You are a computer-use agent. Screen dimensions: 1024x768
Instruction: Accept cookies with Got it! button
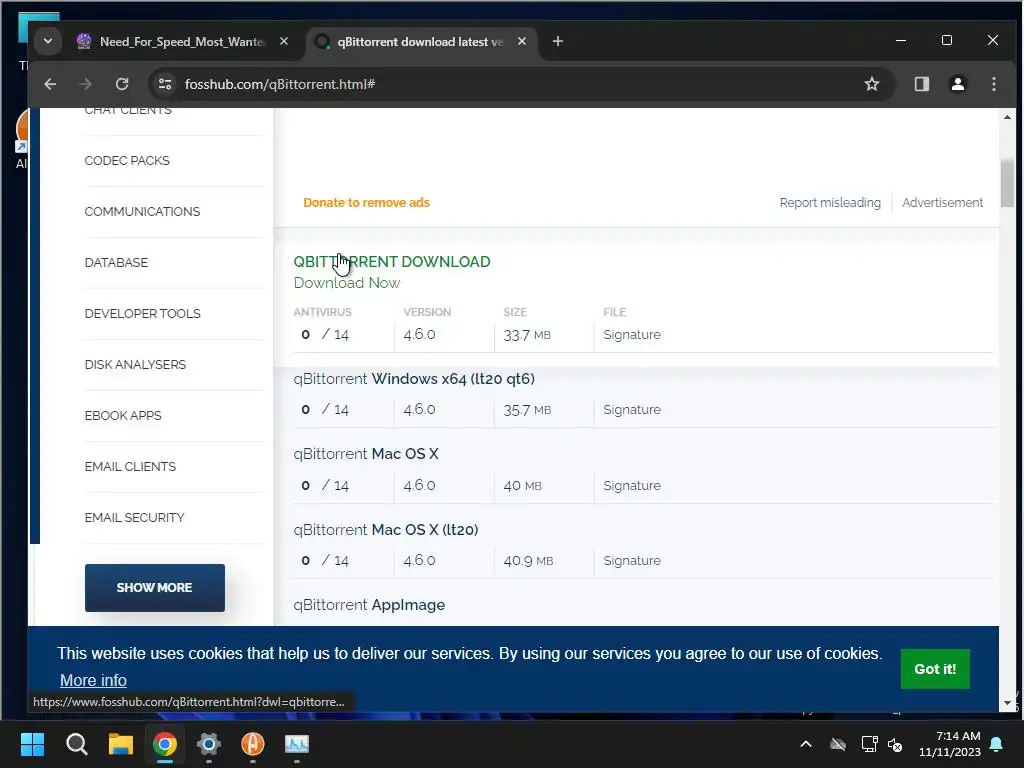[x=935, y=669]
